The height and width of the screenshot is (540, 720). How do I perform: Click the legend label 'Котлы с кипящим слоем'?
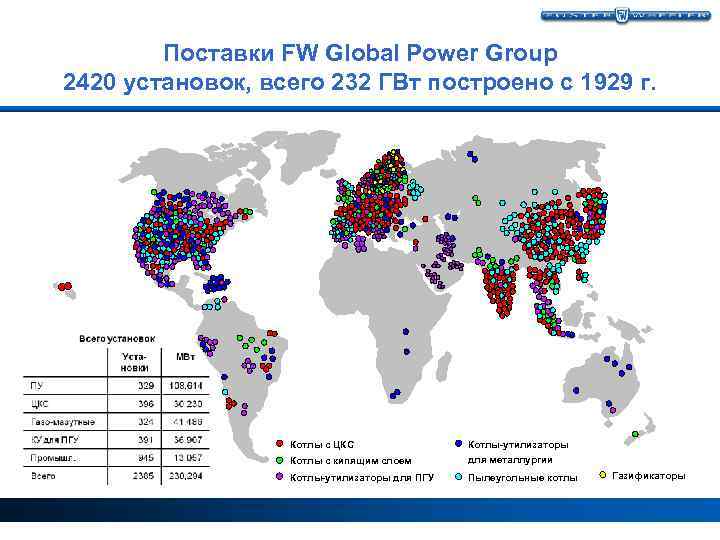[350, 461]
